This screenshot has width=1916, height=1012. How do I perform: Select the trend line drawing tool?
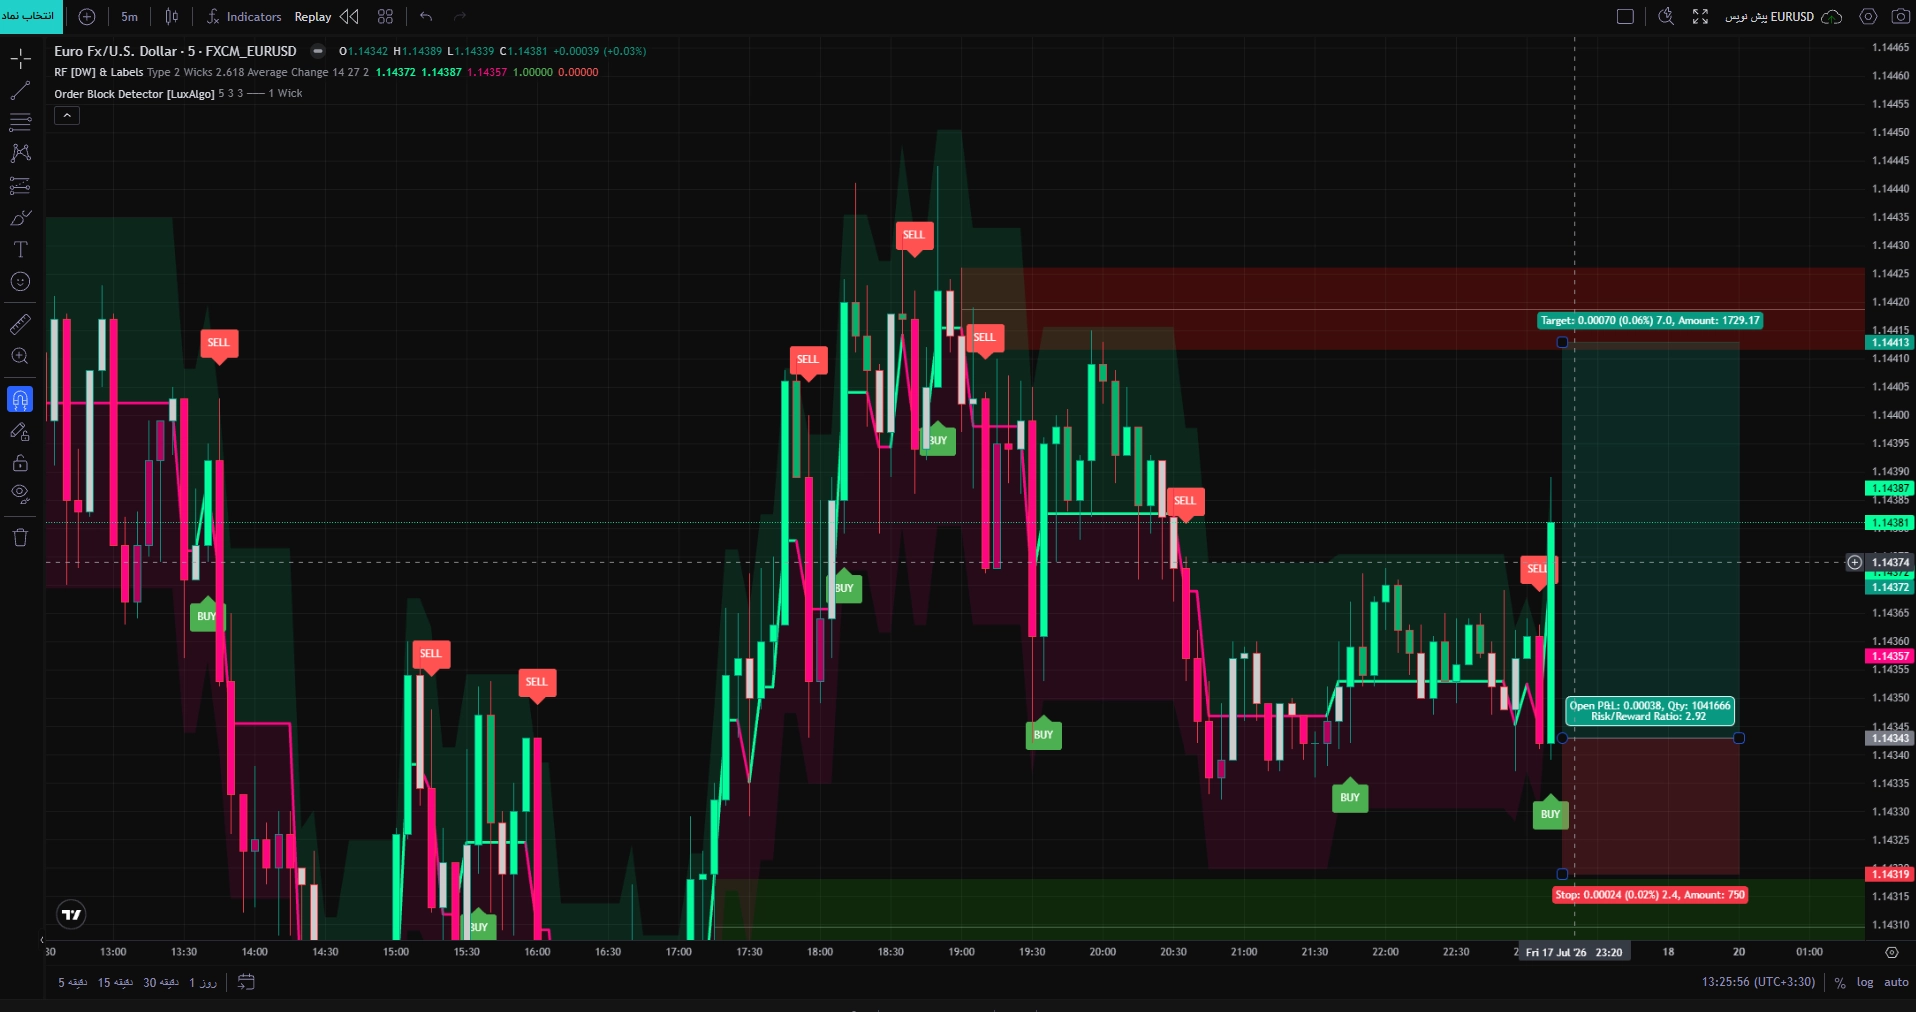click(x=20, y=91)
